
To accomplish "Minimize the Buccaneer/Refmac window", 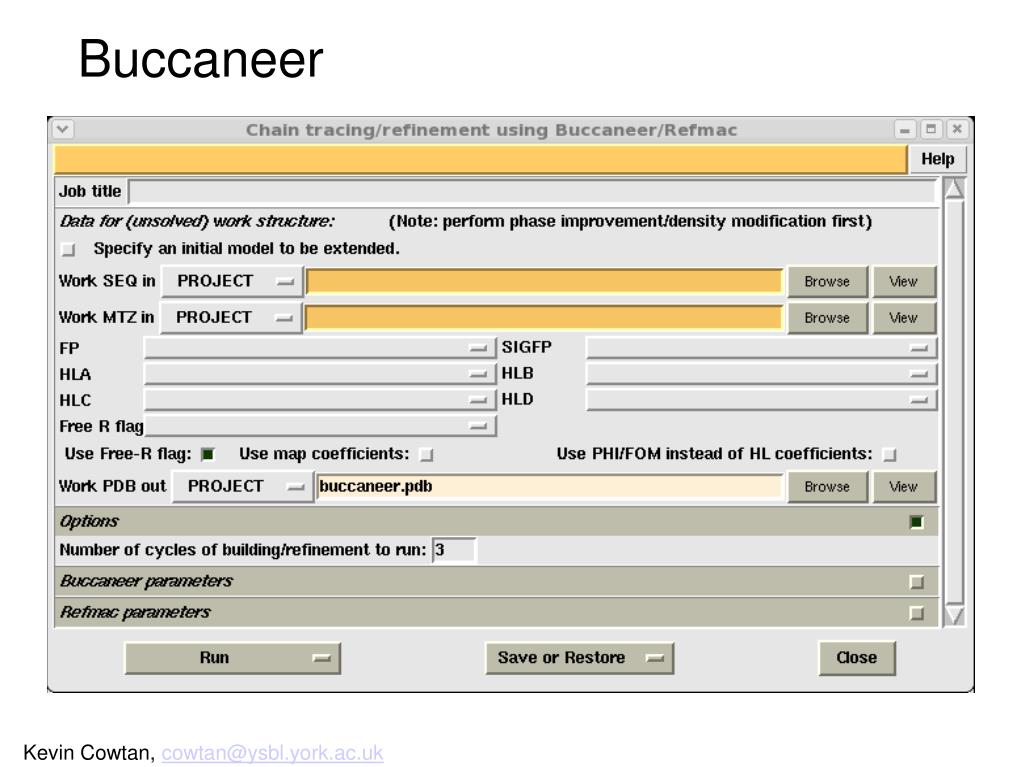I will pos(904,130).
